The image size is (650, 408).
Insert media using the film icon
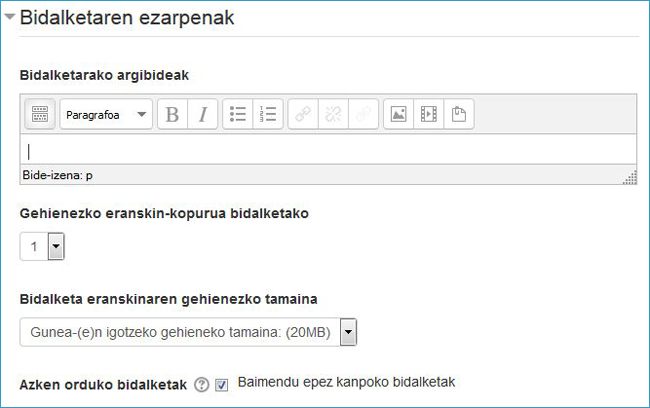(429, 115)
